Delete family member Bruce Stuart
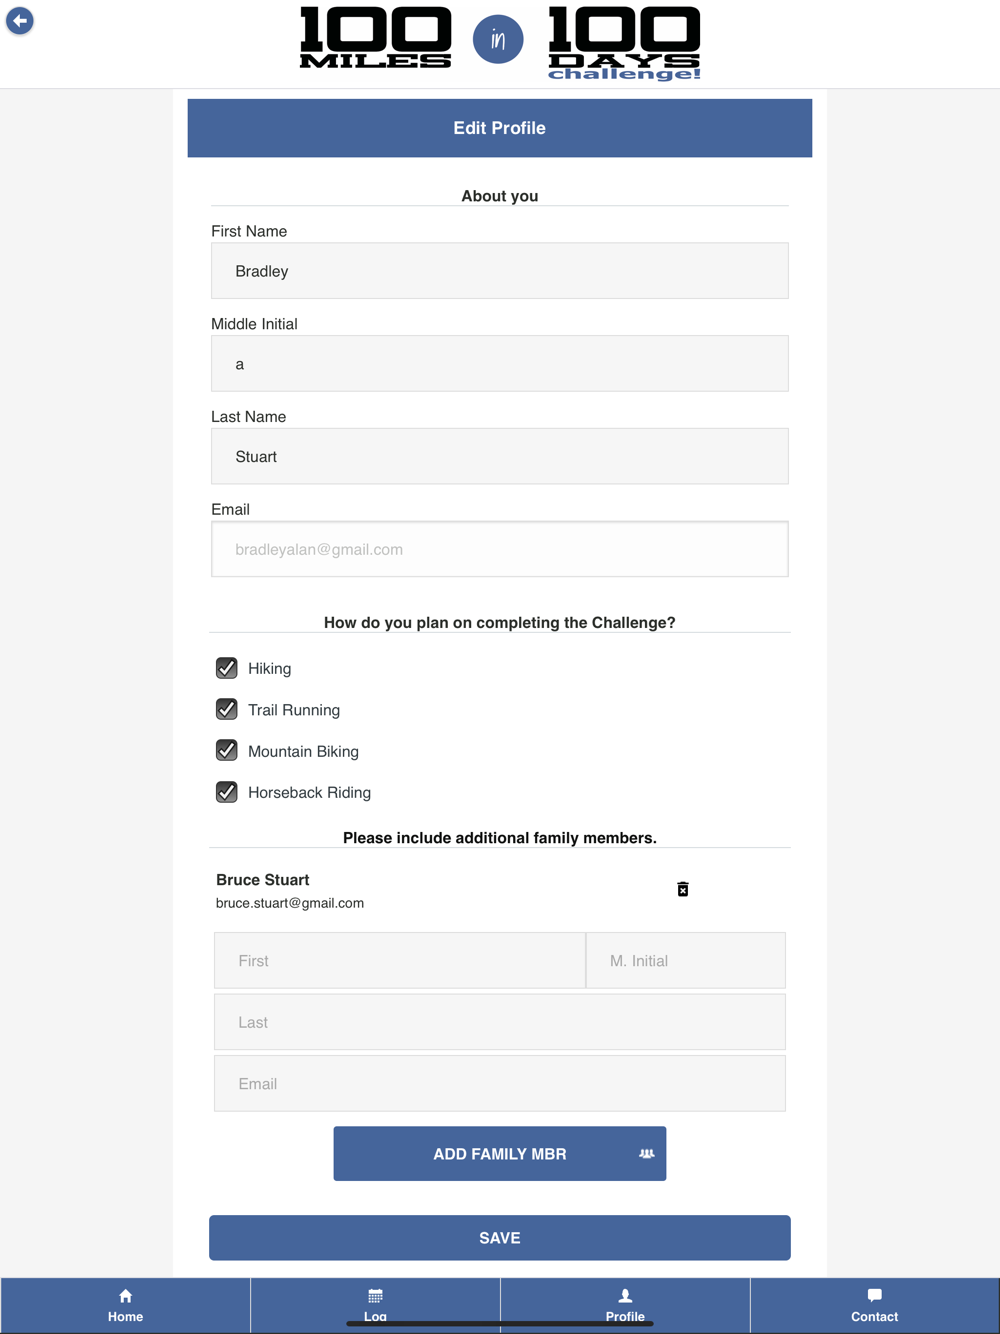Screen dimensions: 1000x1334 pos(683,889)
